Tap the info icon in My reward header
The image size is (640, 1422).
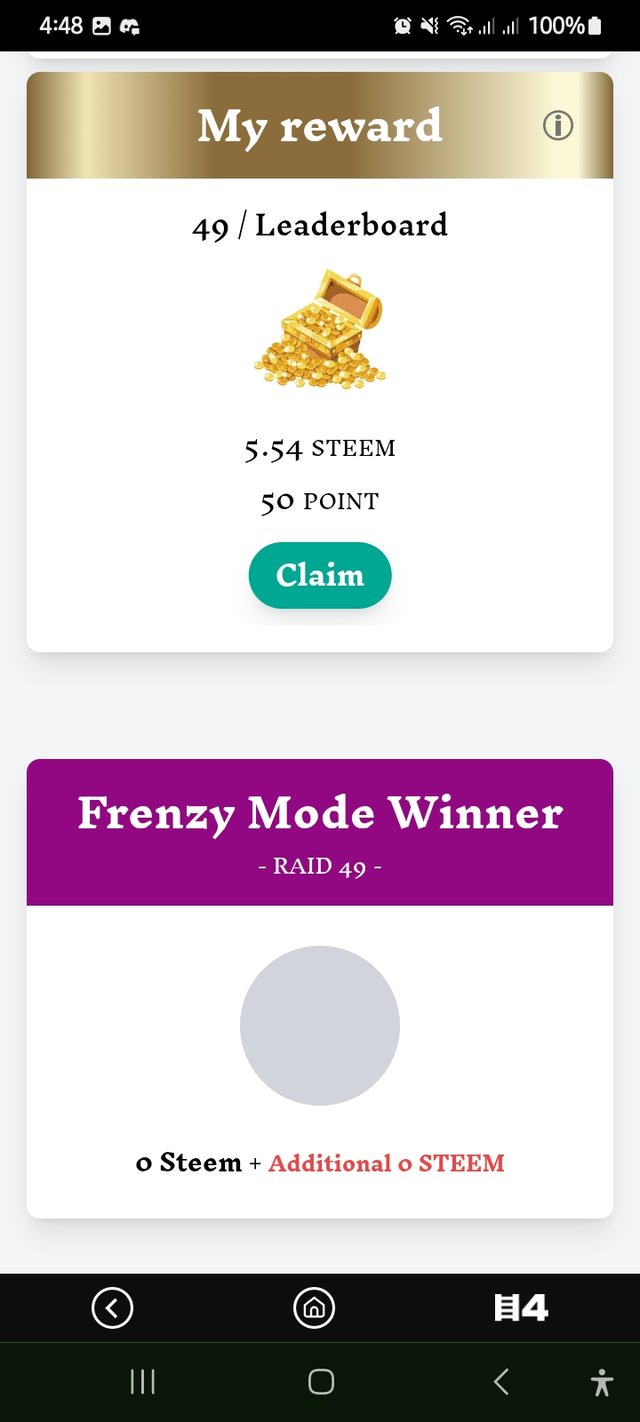coord(558,126)
